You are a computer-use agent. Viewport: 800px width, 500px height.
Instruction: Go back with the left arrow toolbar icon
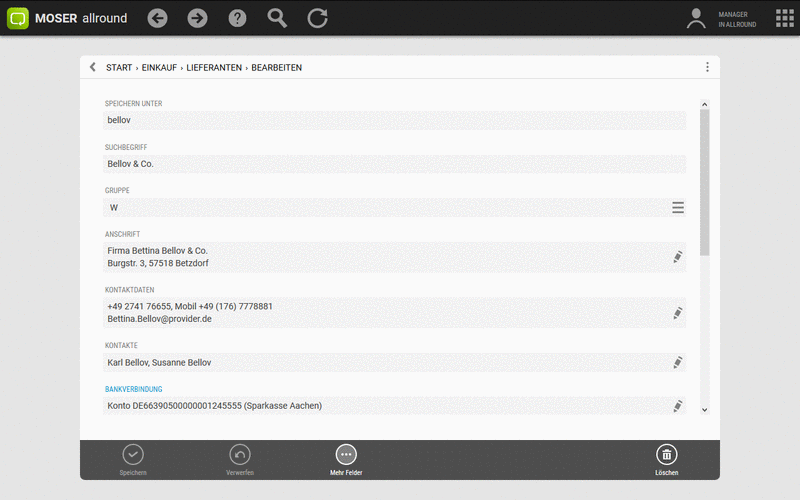(157, 18)
